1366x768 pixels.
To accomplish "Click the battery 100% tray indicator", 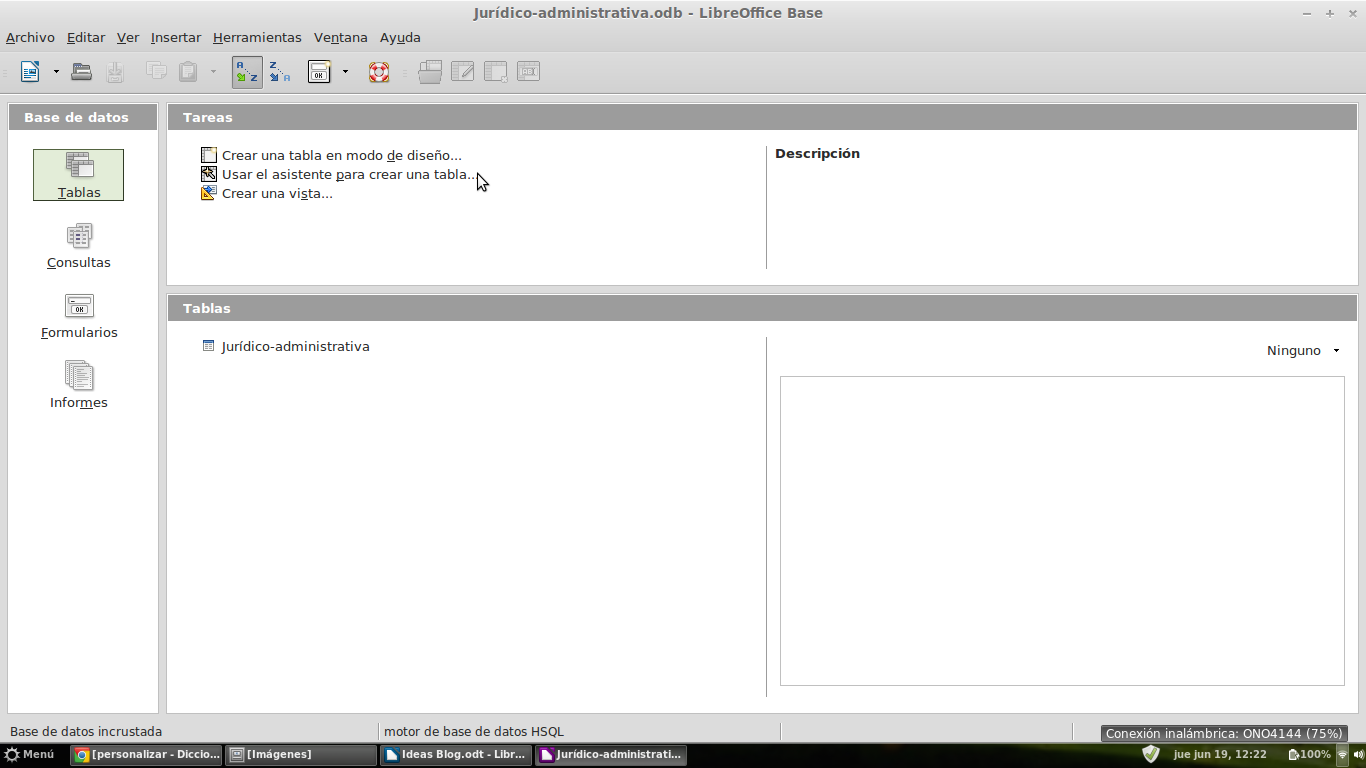I will [1310, 755].
